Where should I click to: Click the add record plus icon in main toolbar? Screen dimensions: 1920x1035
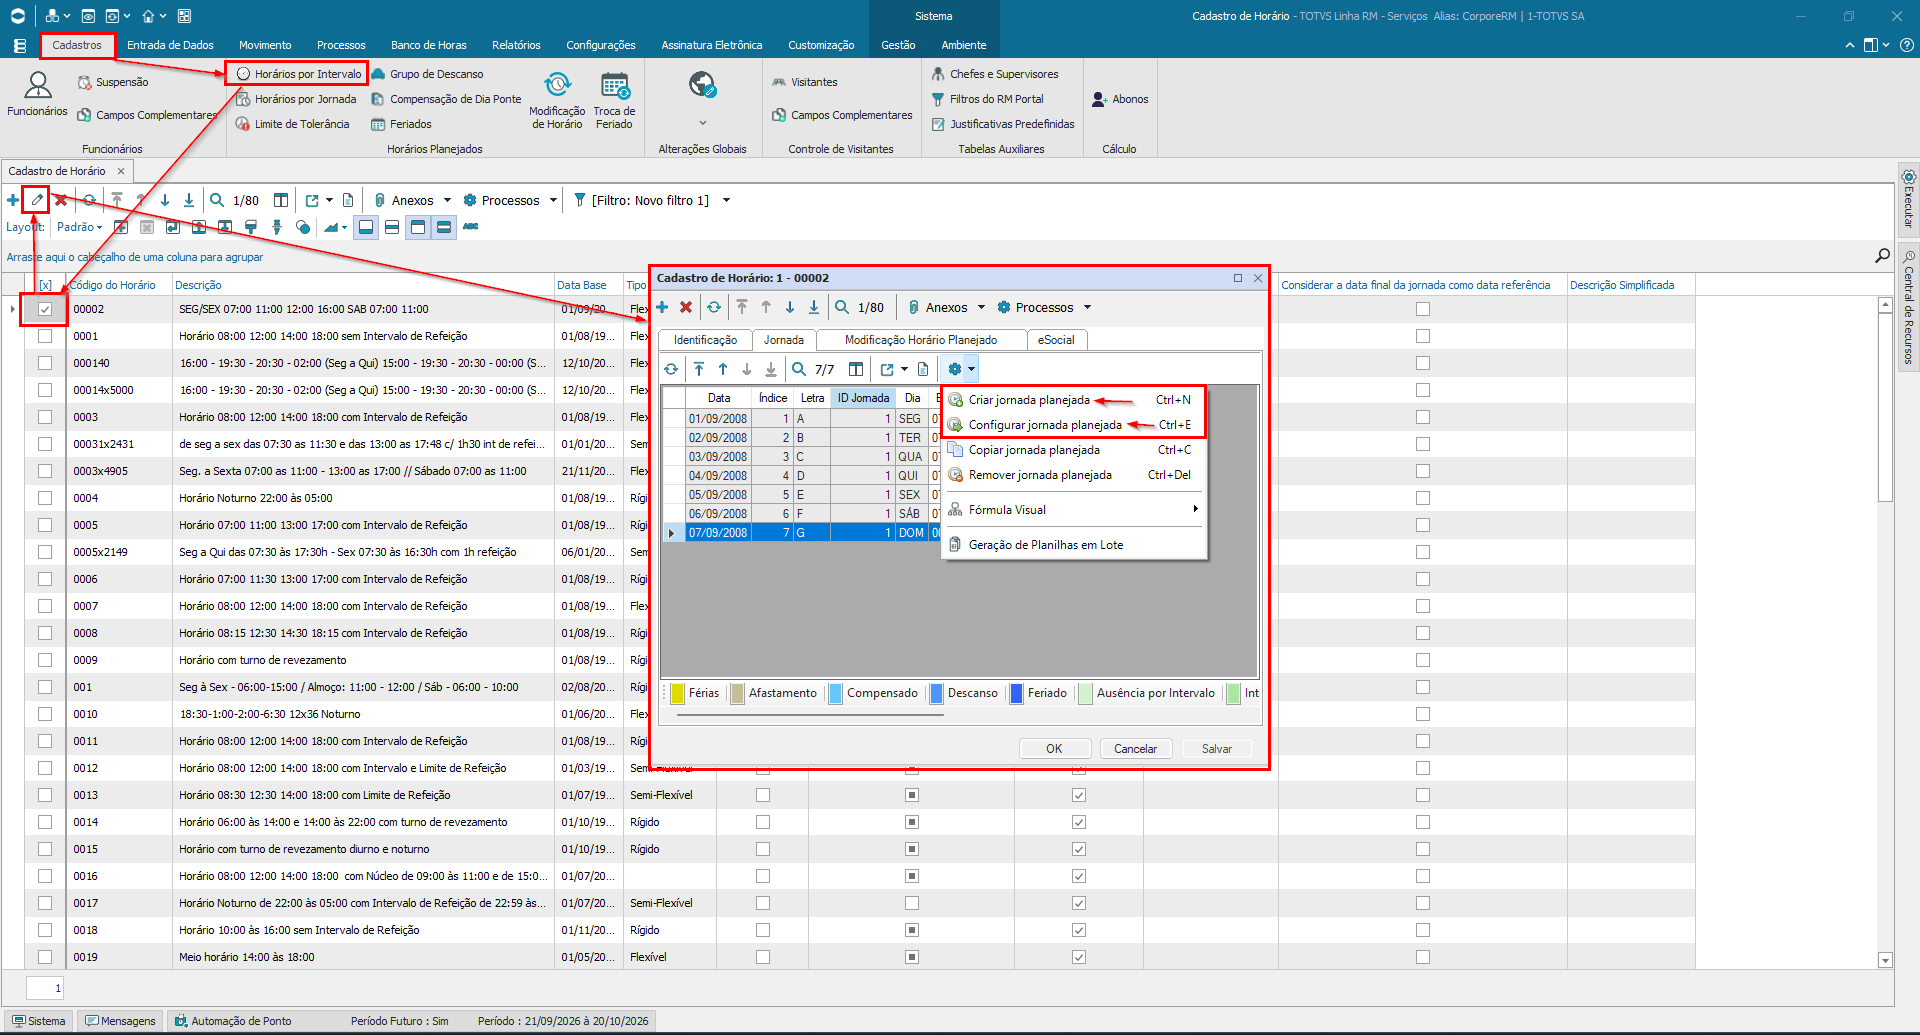[13, 200]
